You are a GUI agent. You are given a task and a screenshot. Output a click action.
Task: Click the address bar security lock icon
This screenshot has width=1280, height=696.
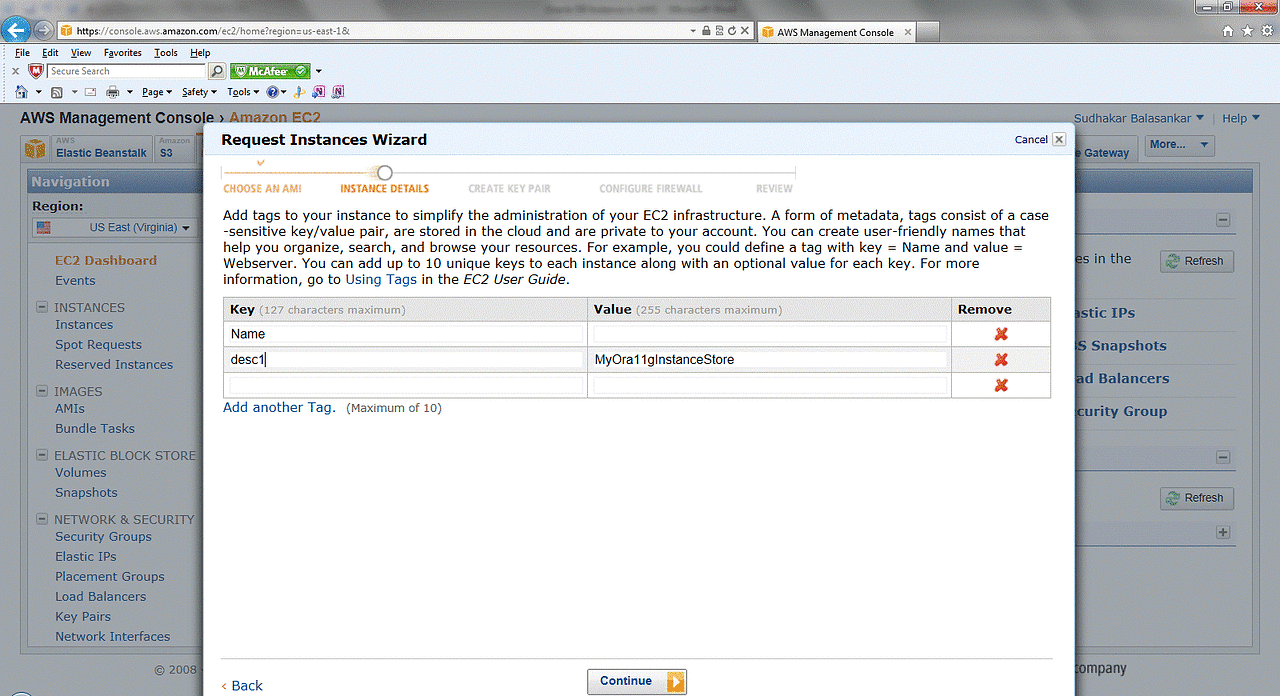tap(706, 31)
